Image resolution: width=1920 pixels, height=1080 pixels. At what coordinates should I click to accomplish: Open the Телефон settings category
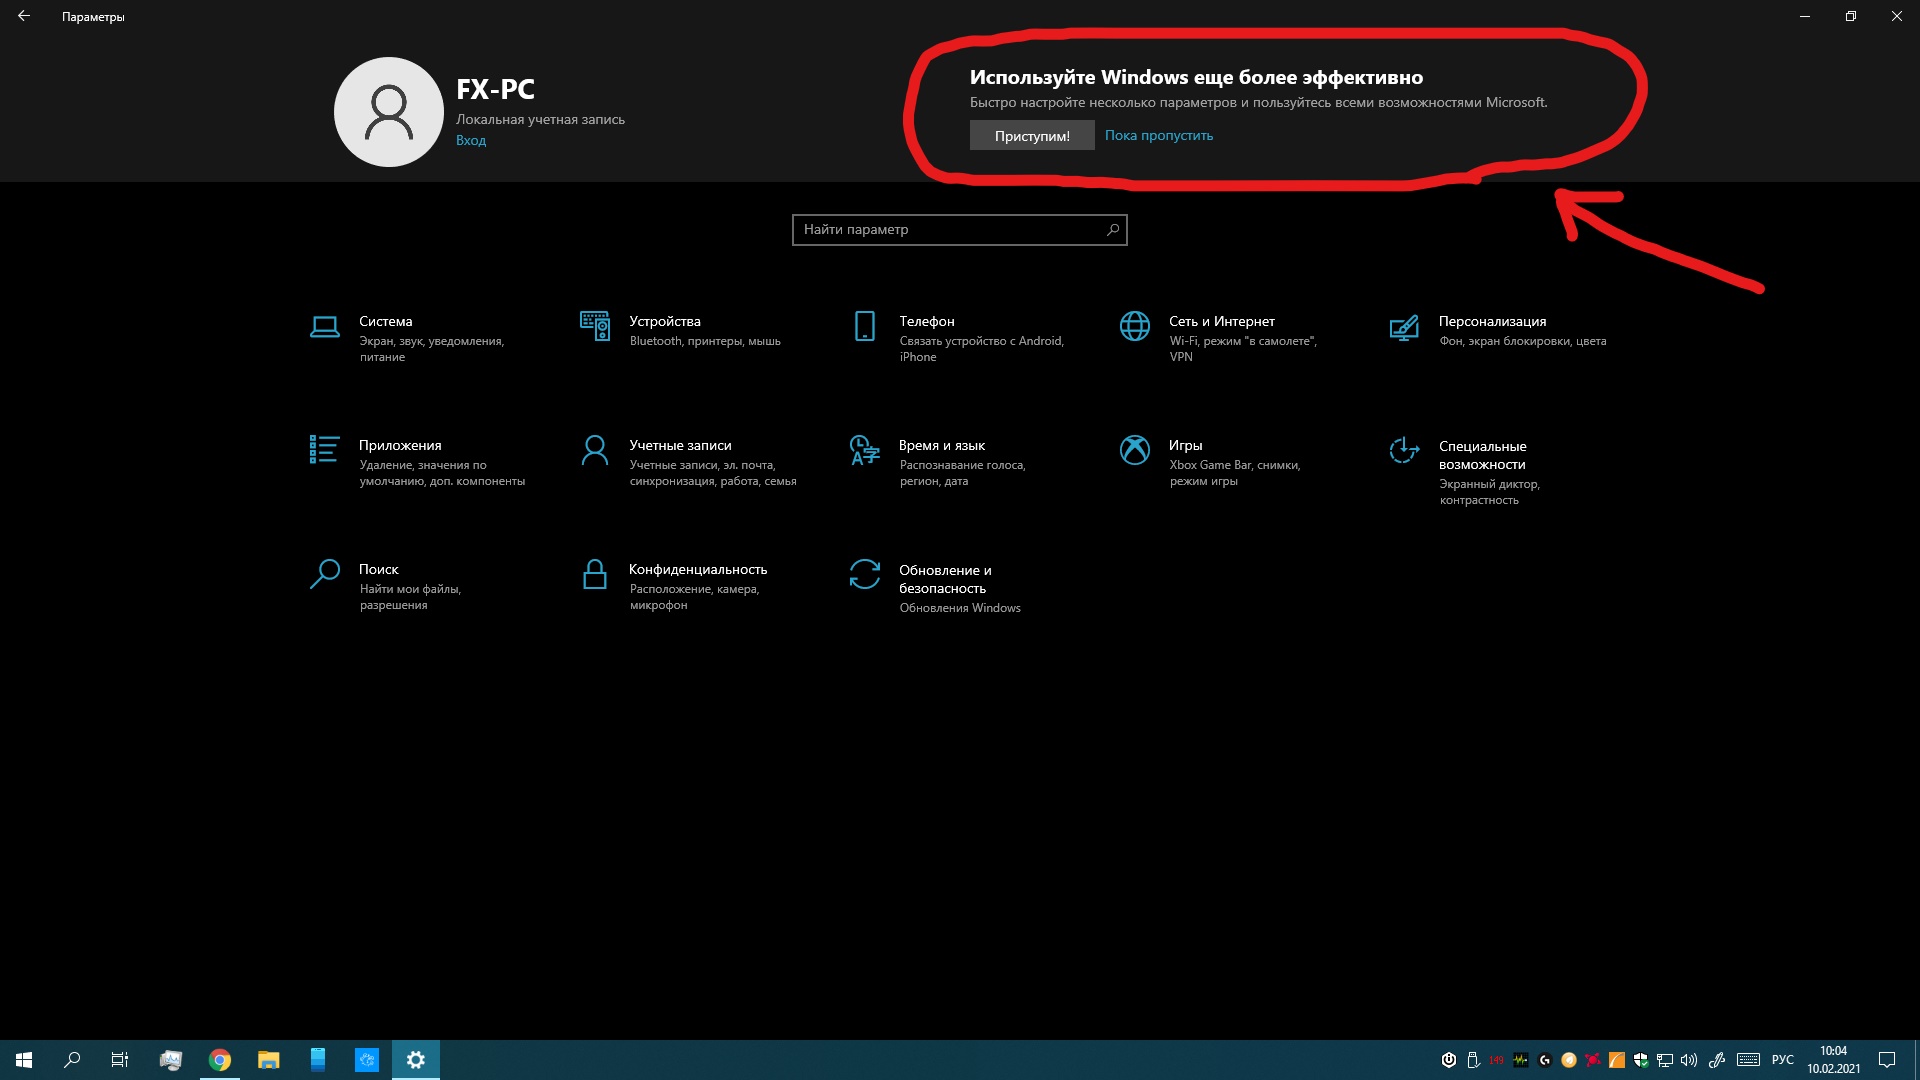click(960, 338)
